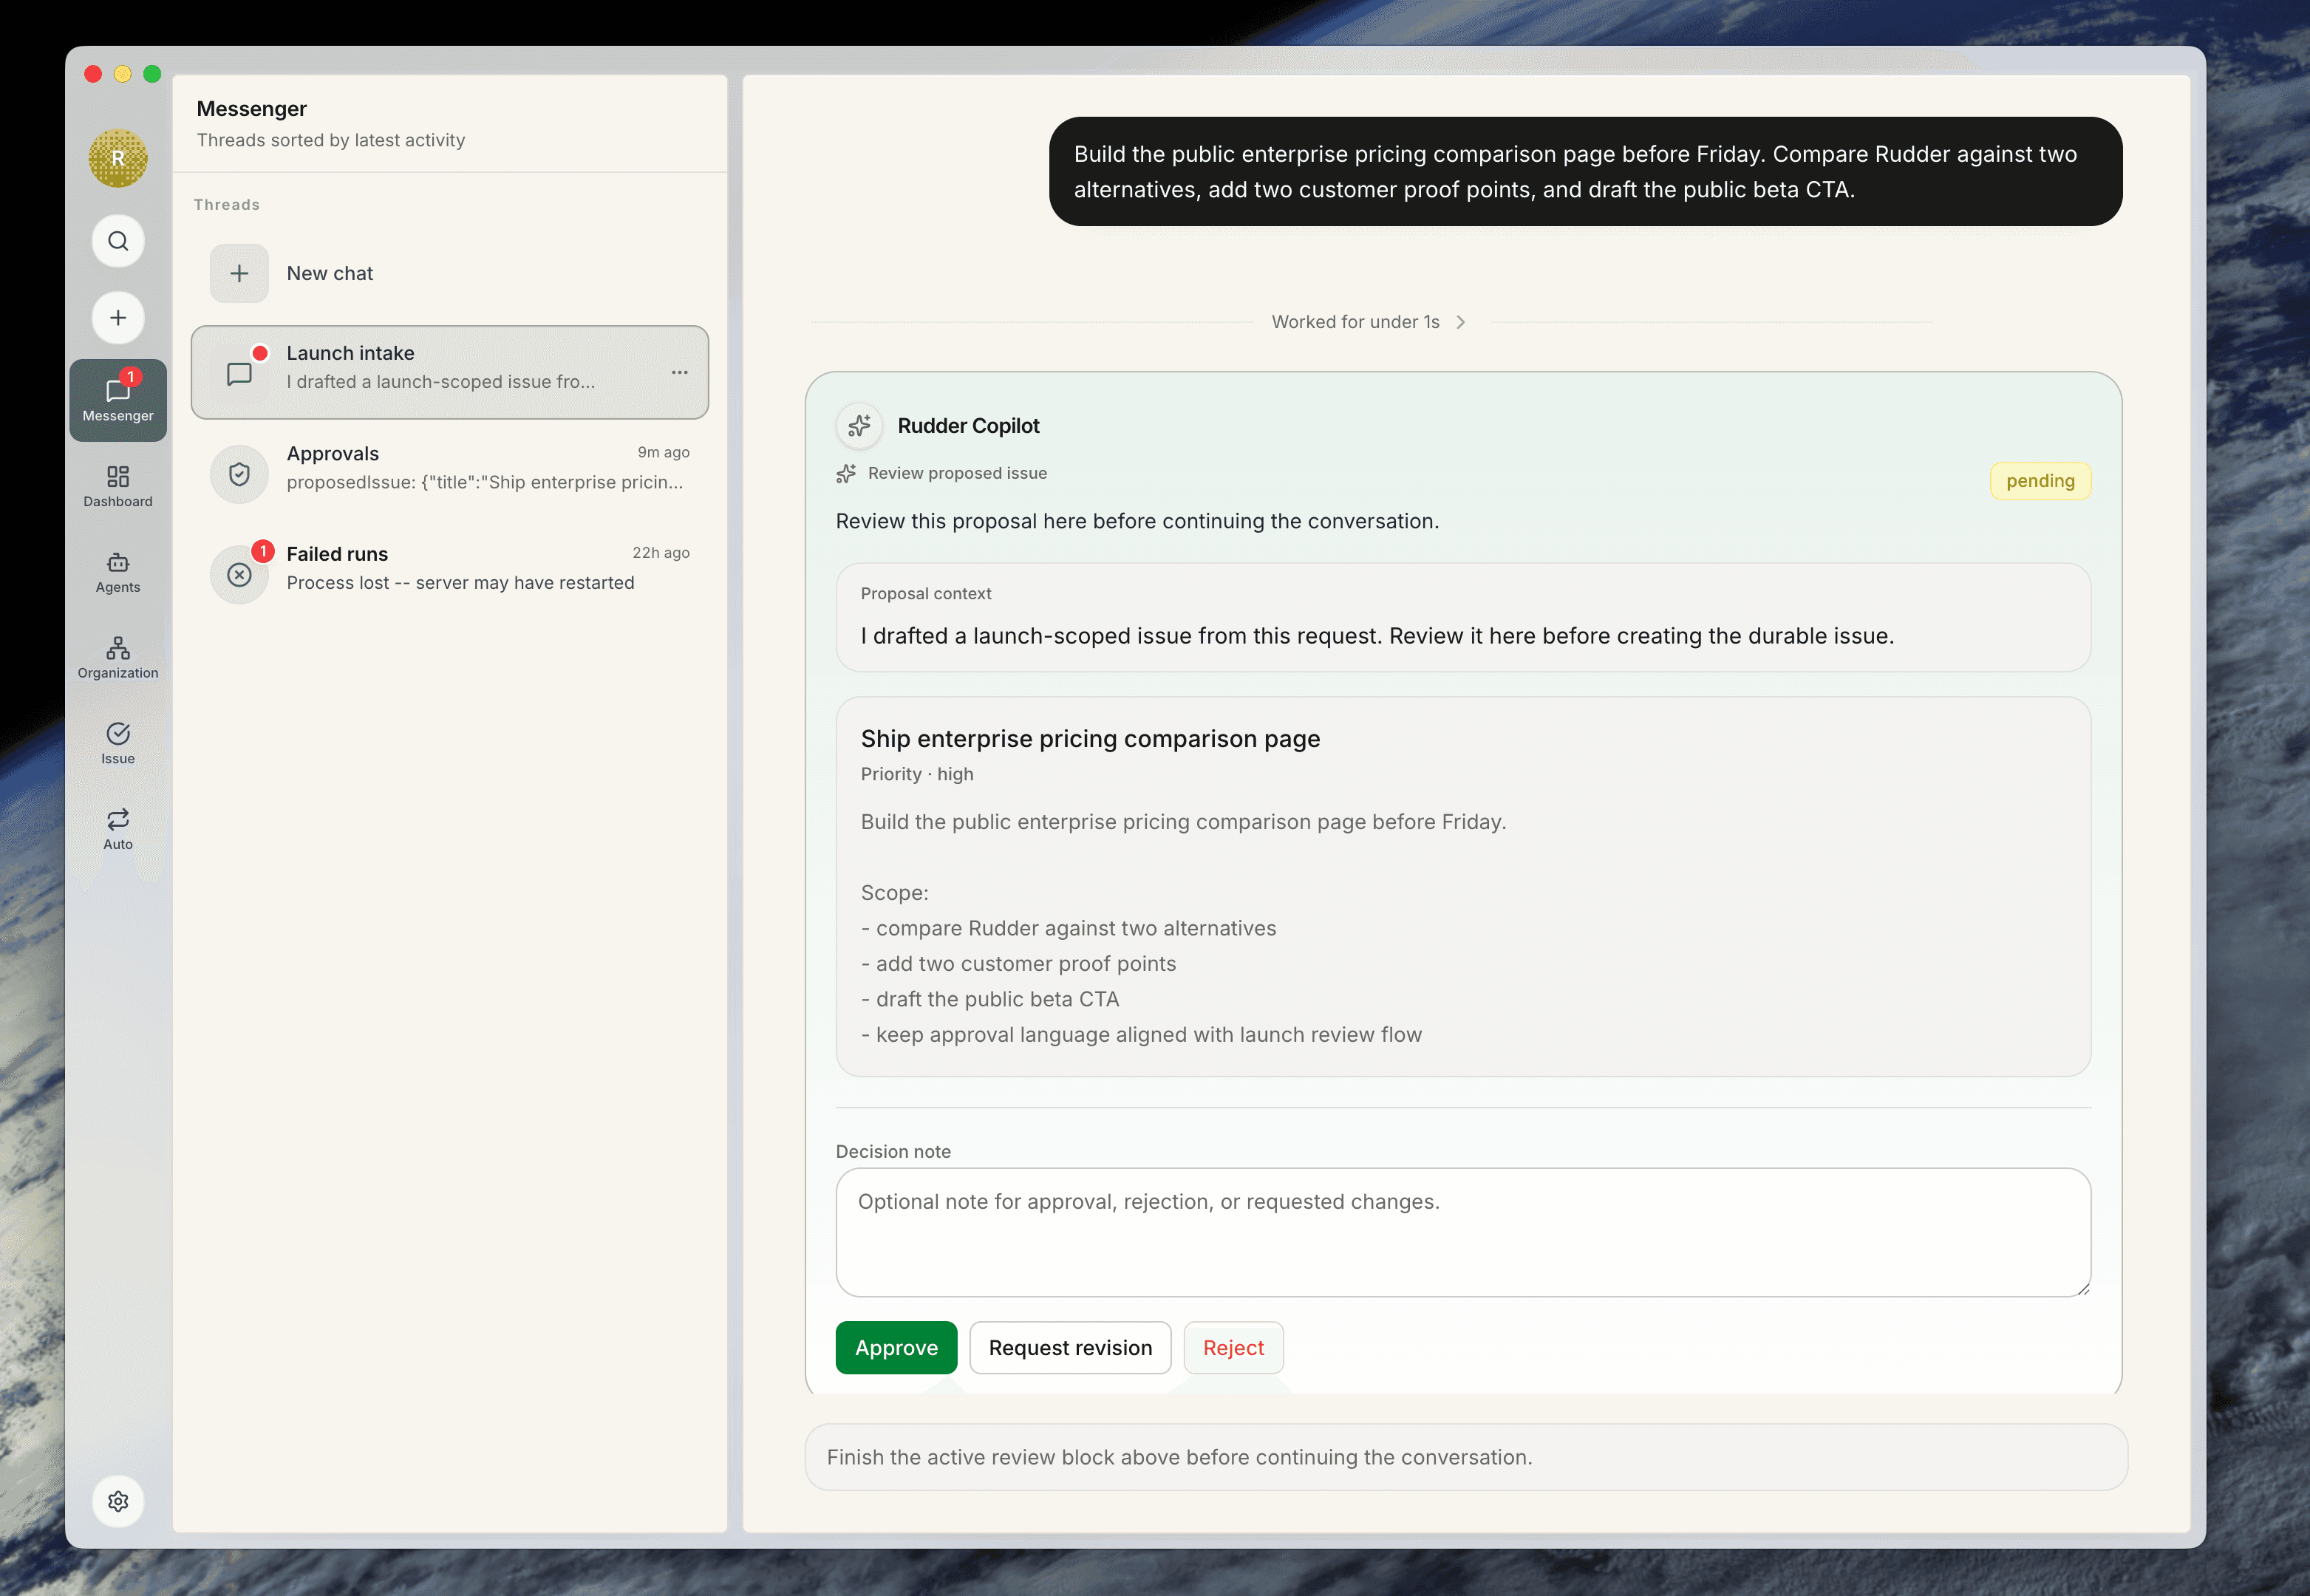This screenshot has width=2310, height=1596.
Task: Click the sidebar plus create button
Action: coord(118,318)
